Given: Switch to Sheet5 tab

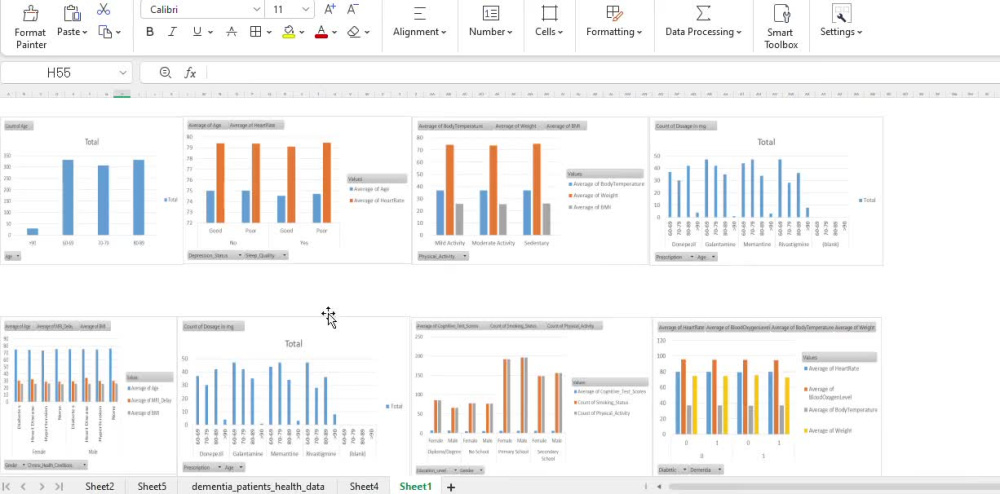Looking at the screenshot, I should [x=152, y=486].
